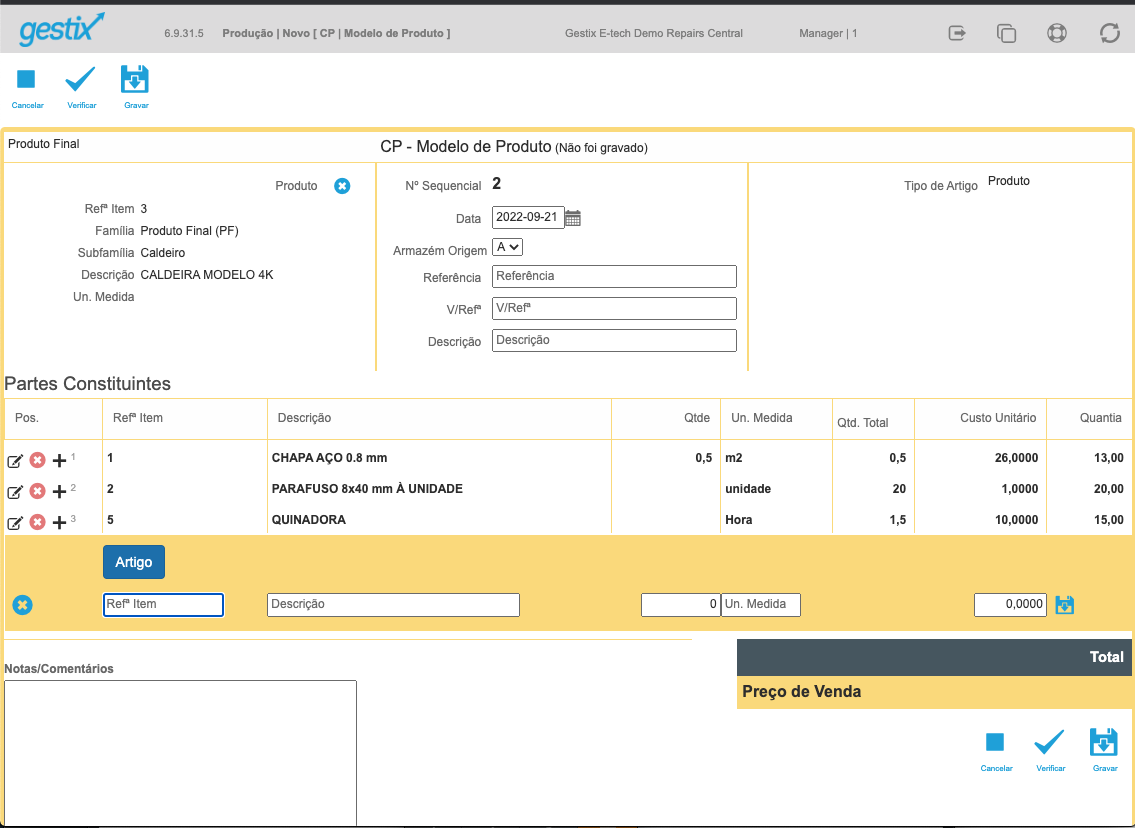Image resolution: width=1135 pixels, height=828 pixels.
Task: Click the Produção | Novo breadcrumb title
Action: click(336, 33)
